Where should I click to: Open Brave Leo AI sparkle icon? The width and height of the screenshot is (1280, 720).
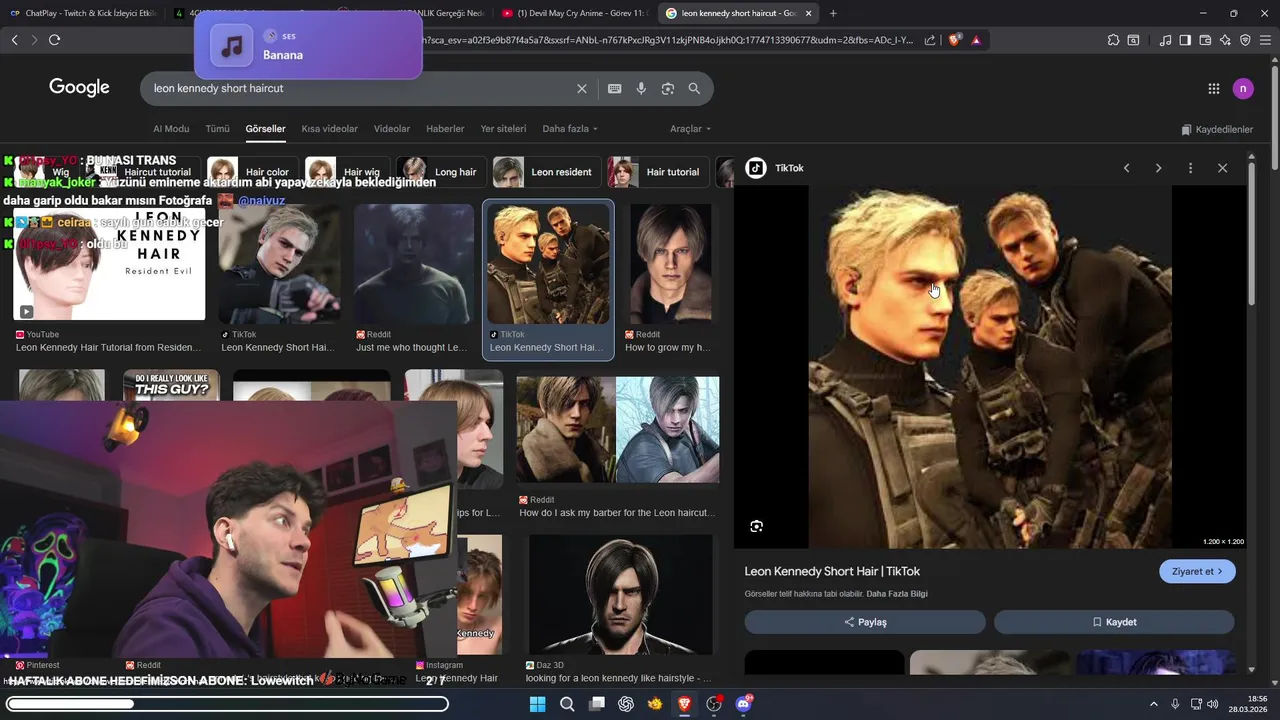(1225, 40)
